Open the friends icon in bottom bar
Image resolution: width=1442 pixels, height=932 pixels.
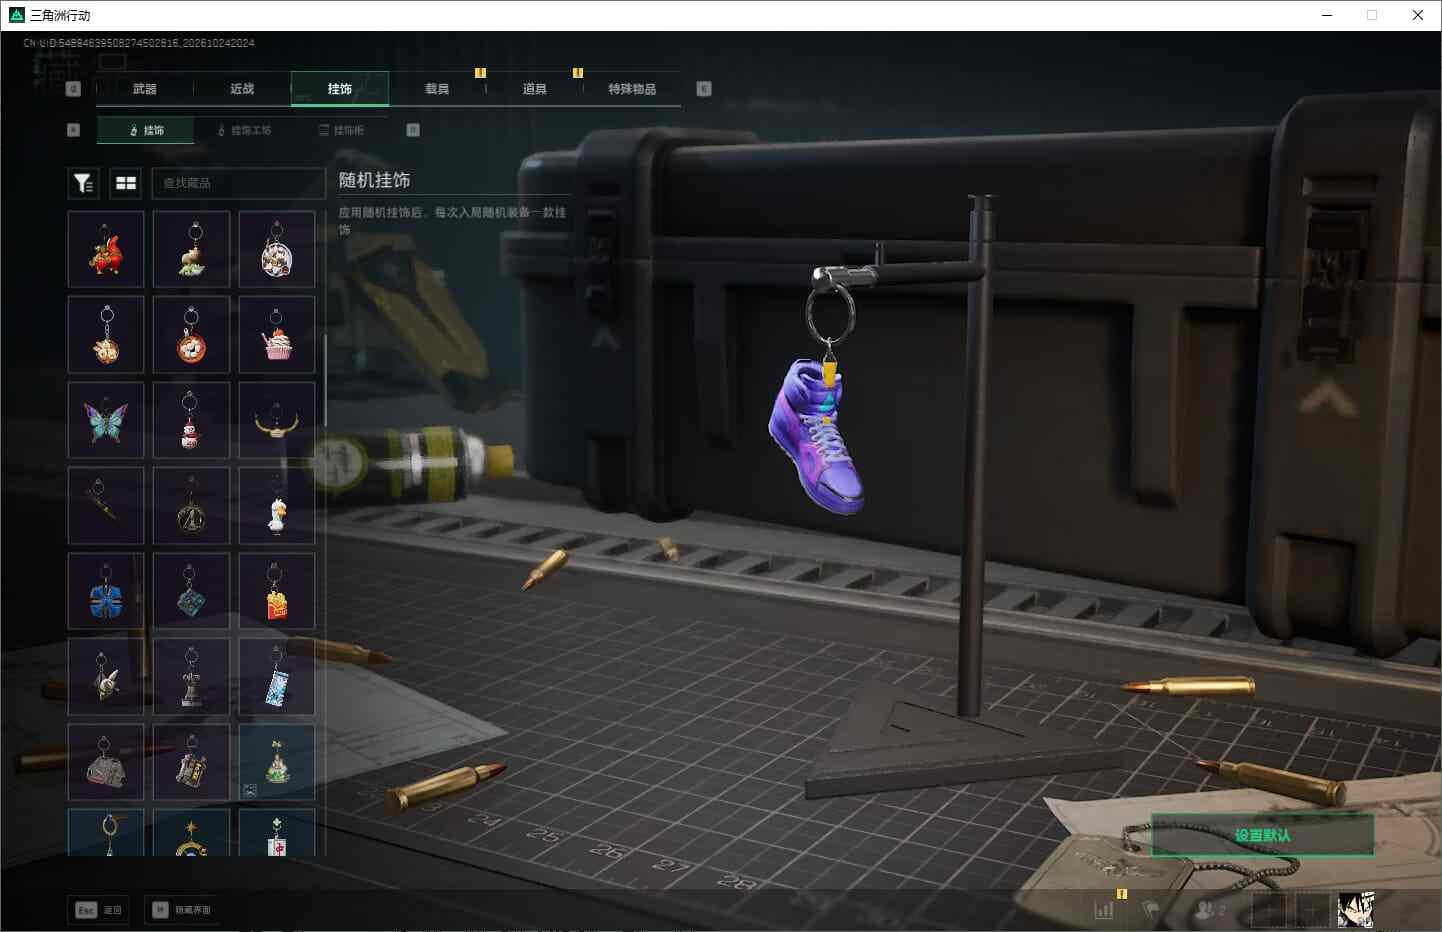[1209, 910]
